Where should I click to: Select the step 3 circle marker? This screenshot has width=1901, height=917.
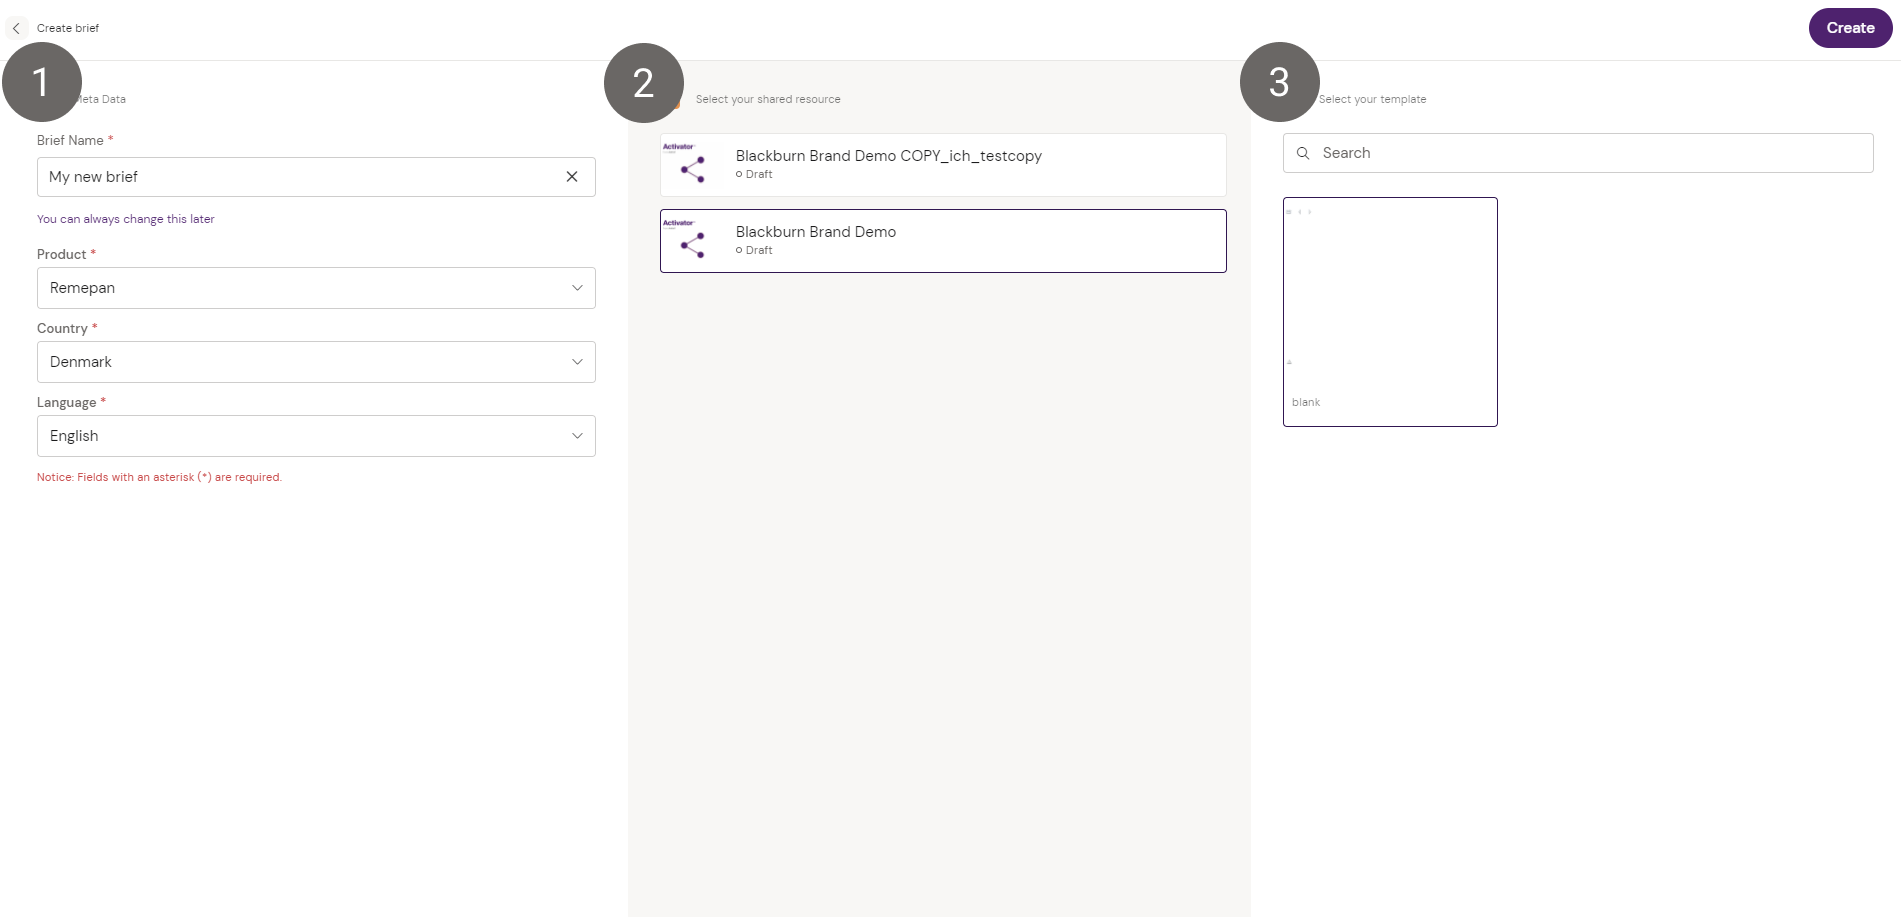[1279, 82]
